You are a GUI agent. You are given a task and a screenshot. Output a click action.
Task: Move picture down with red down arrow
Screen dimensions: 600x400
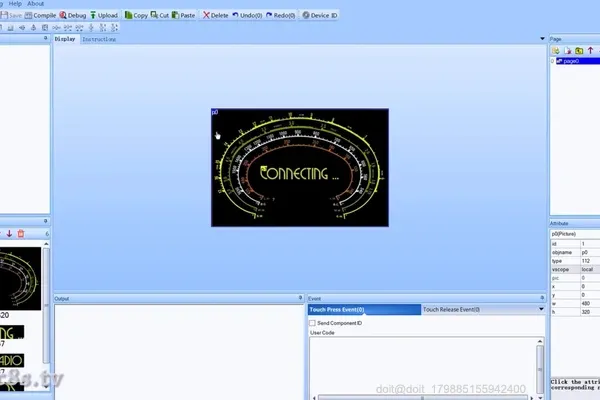[9, 233]
